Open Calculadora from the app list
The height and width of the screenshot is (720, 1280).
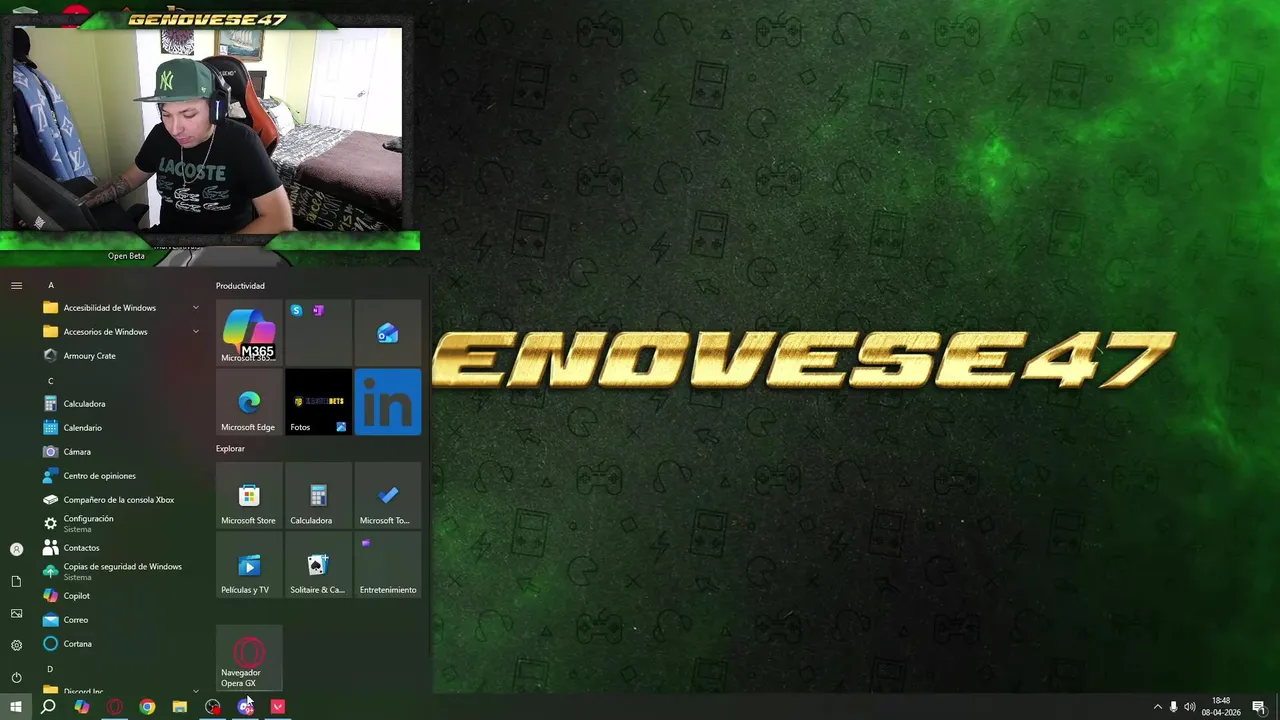[x=121, y=404]
